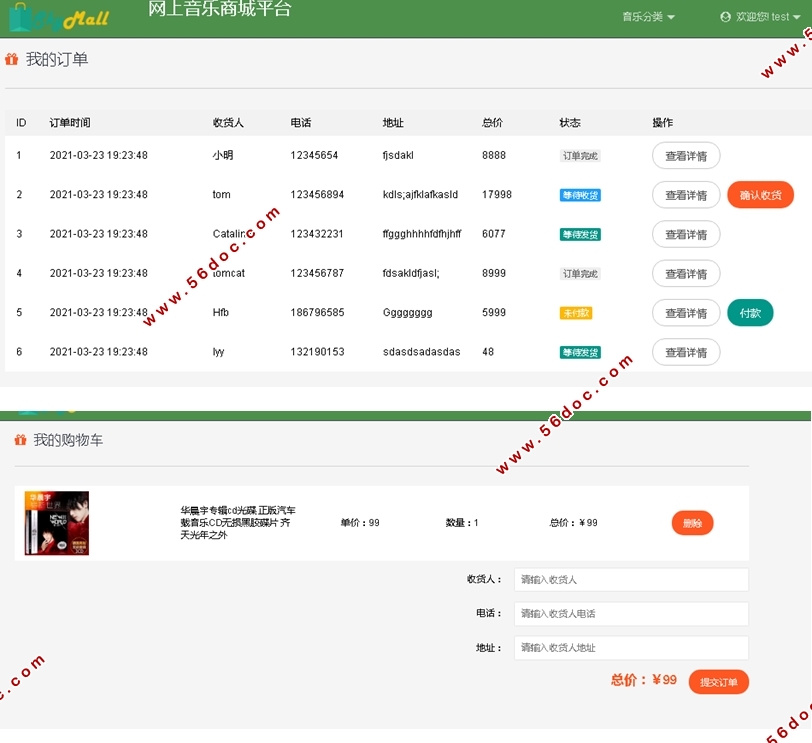Image resolution: width=812 pixels, height=743 pixels.
Task: Delete the album from shopping cart
Action: coord(692,523)
